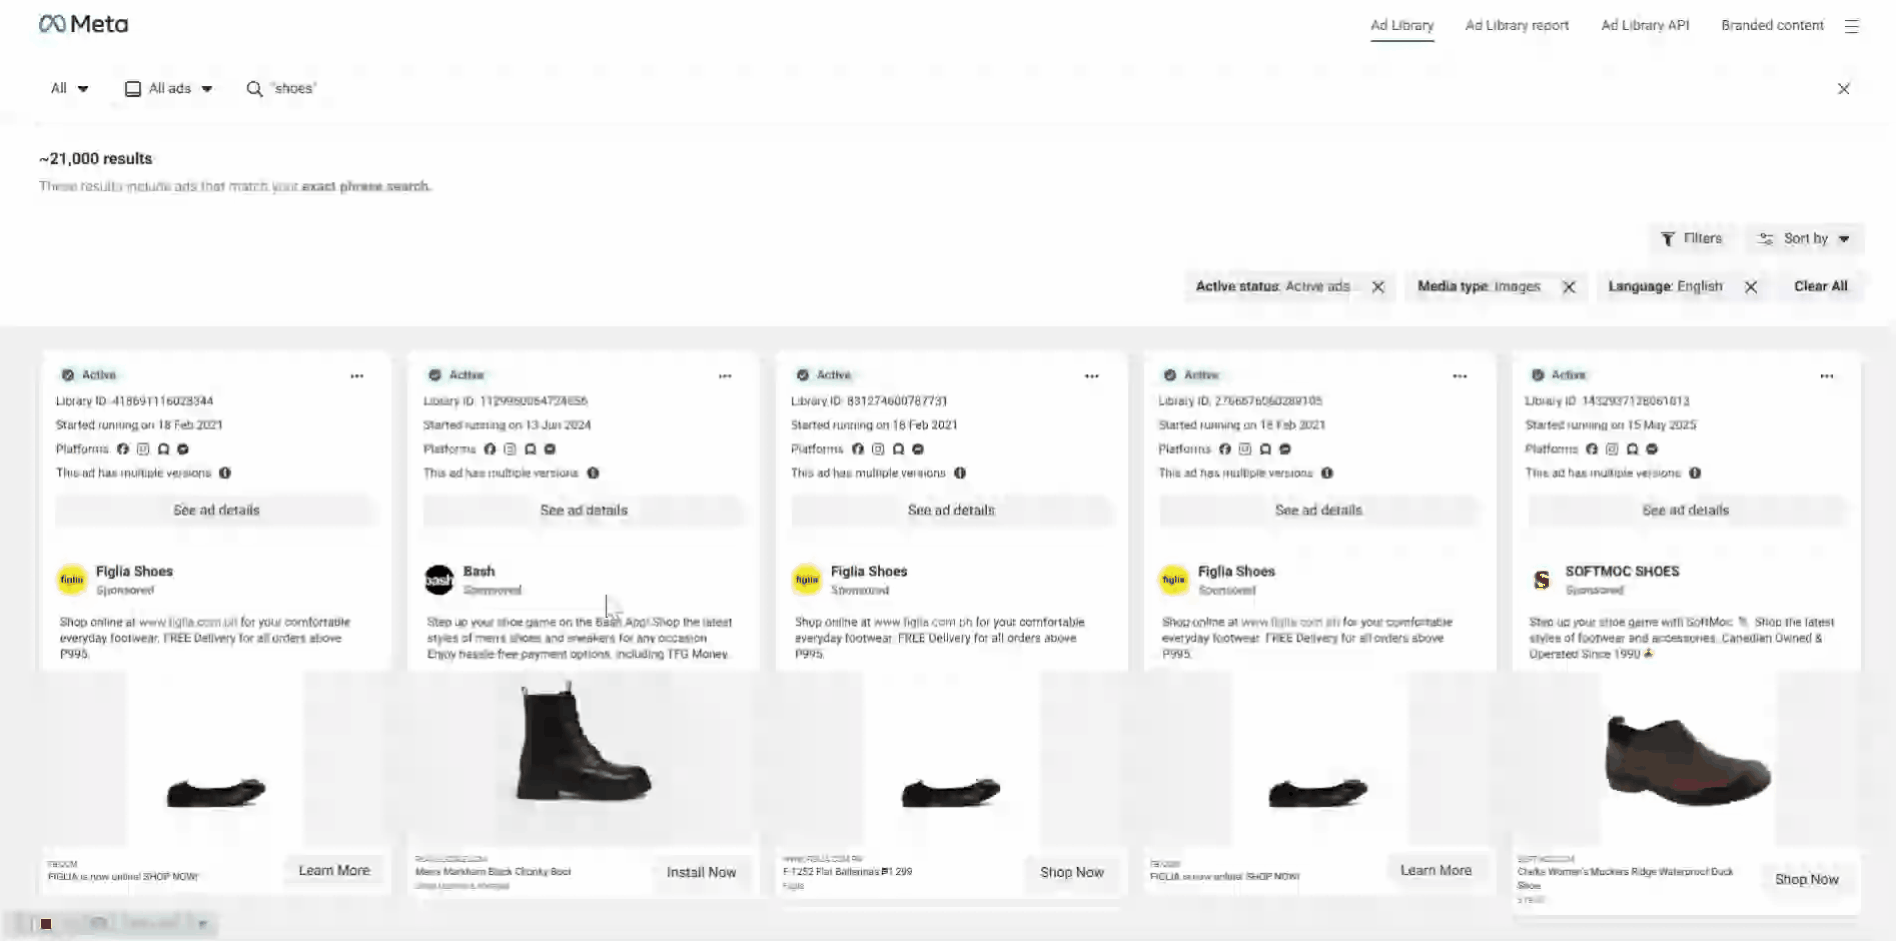Click the Facebook platform icon on first ad
1896x941 pixels.
[123, 449]
